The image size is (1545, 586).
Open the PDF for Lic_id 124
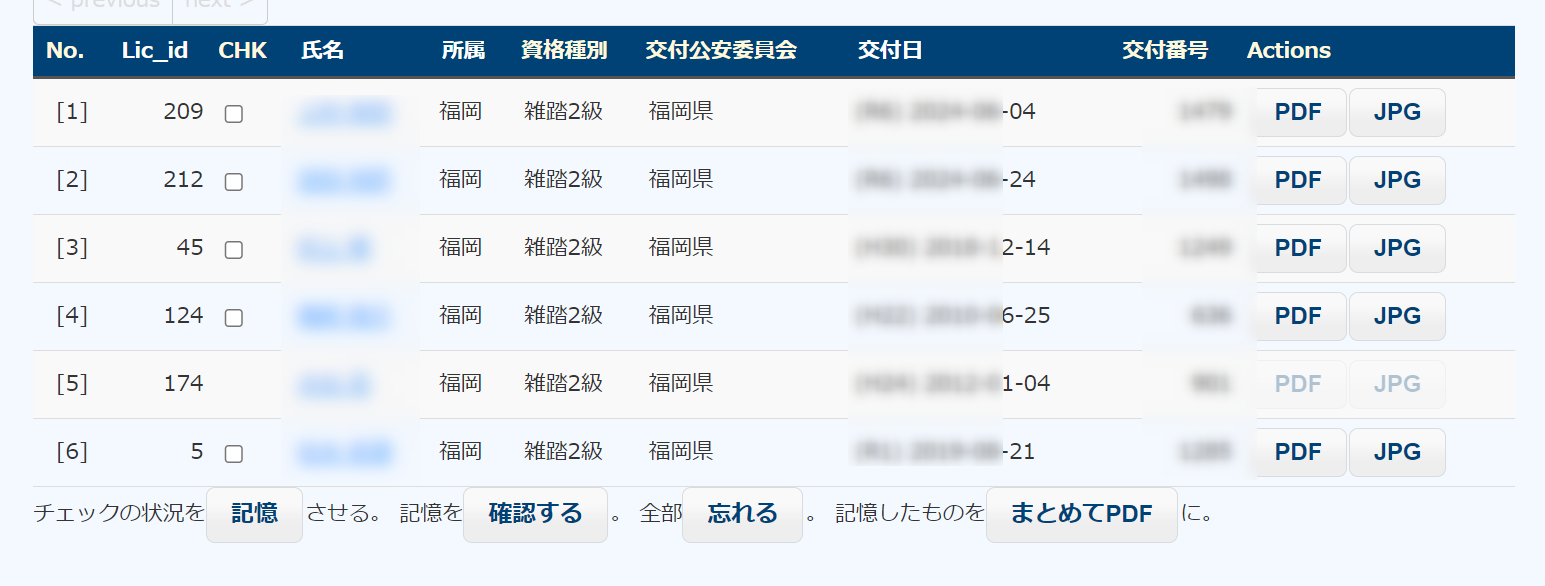(x=1298, y=317)
